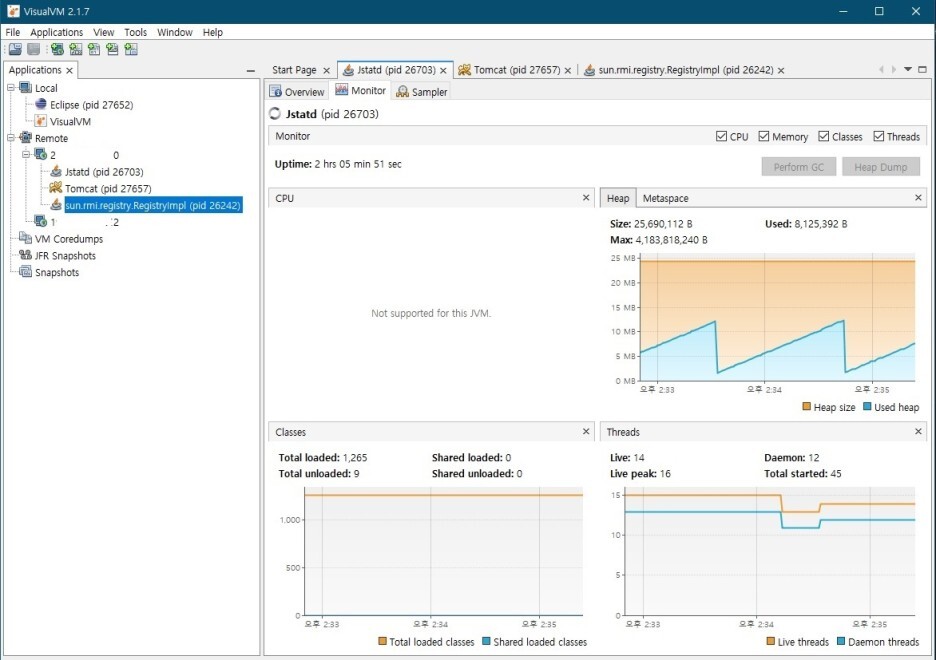Image resolution: width=936 pixels, height=660 pixels.
Task: Collapse the Remote tree node
Action: [x=11, y=138]
